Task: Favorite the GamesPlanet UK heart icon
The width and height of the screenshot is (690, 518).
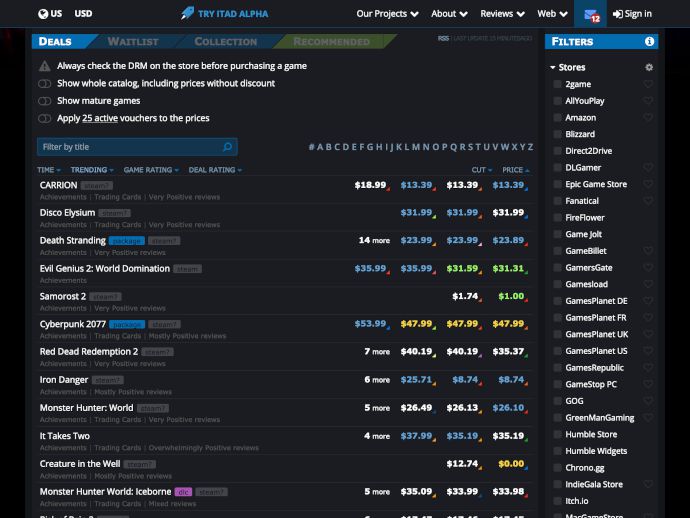Action: tap(648, 334)
